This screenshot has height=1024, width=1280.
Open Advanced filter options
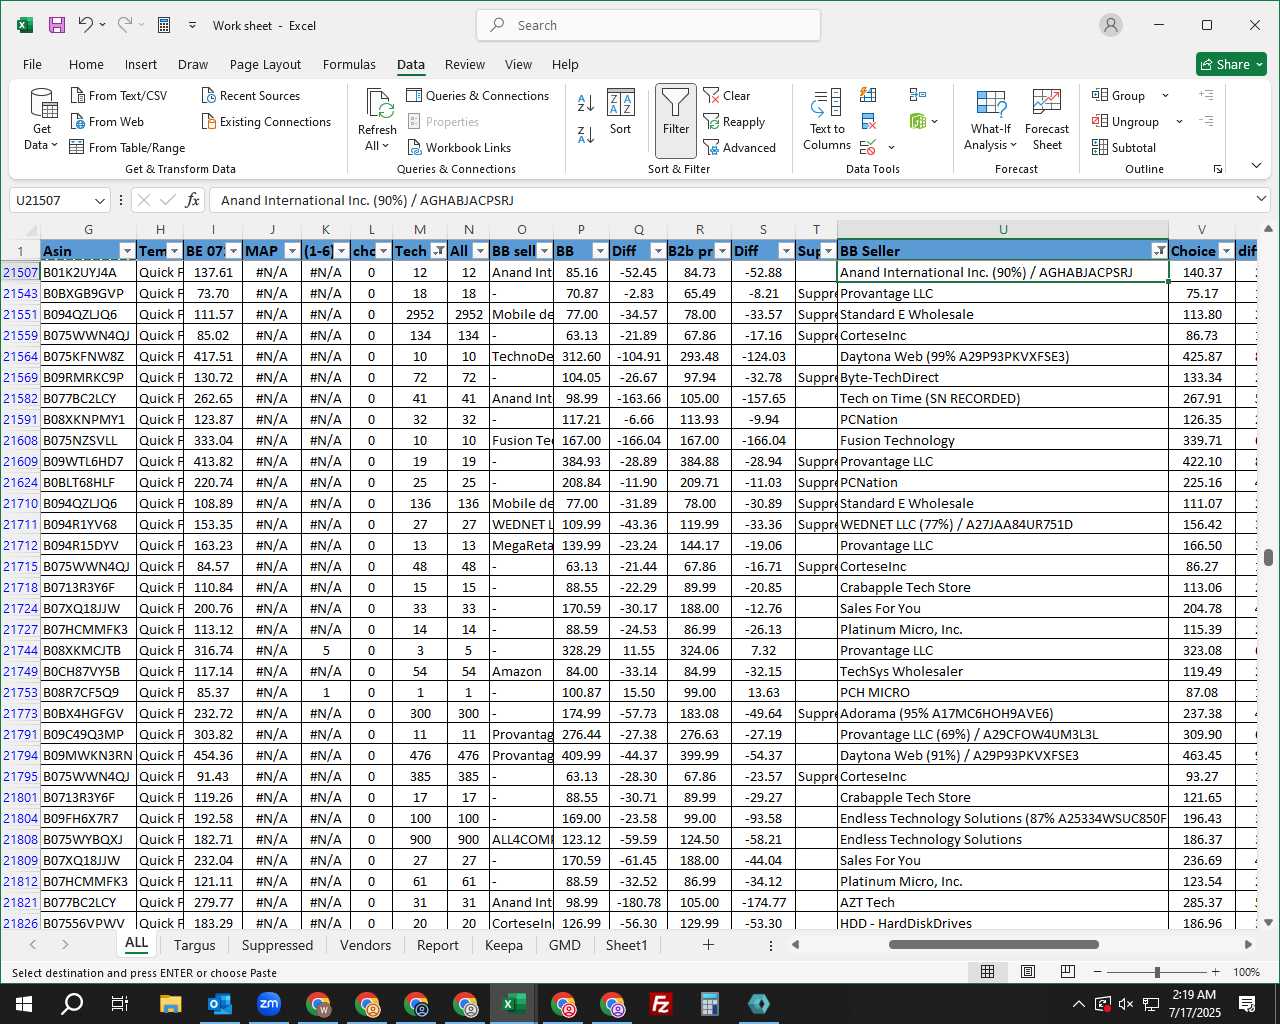click(740, 148)
